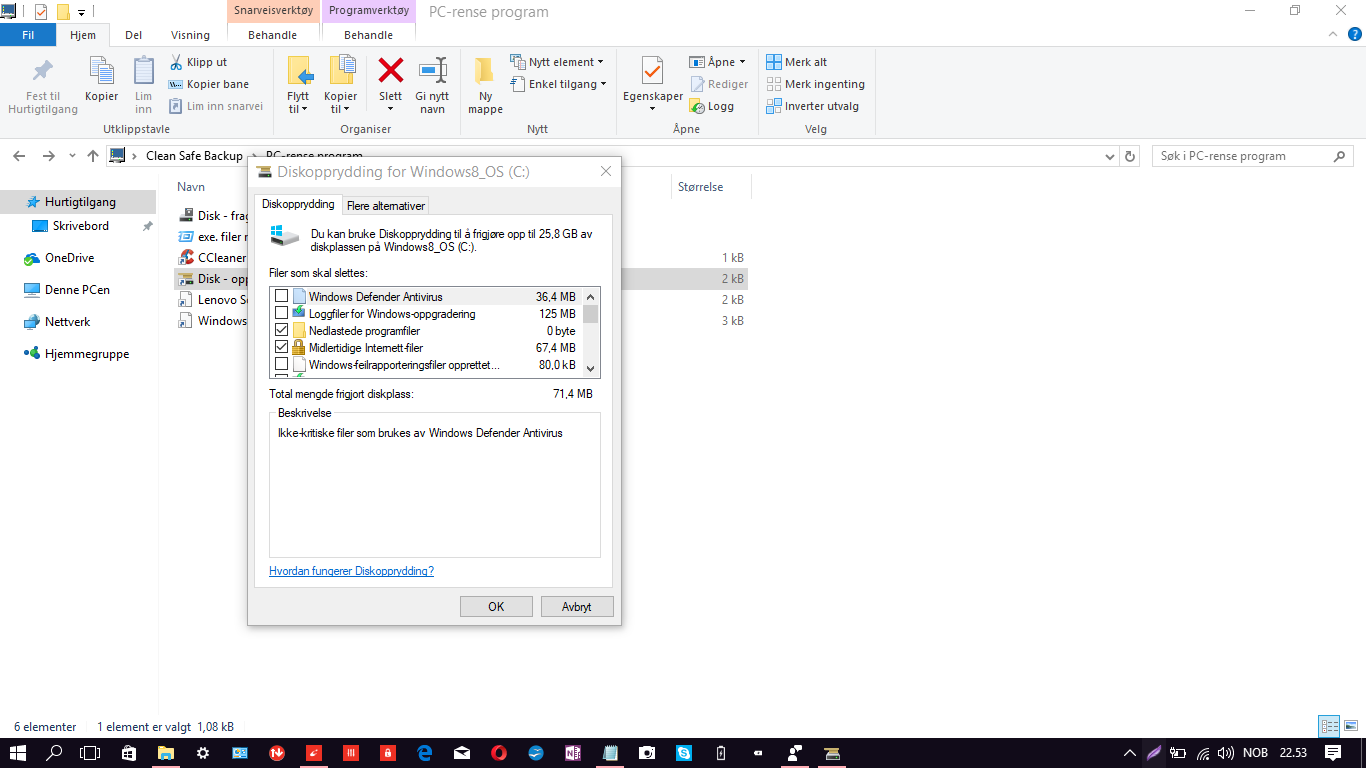Click the Inverter utvalg icon
Screen dimensions: 1366x768
pos(774,106)
